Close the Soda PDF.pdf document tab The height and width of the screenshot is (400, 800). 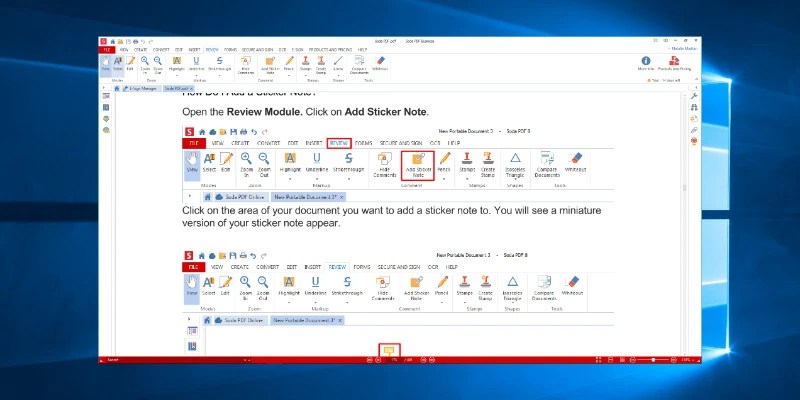coord(191,89)
